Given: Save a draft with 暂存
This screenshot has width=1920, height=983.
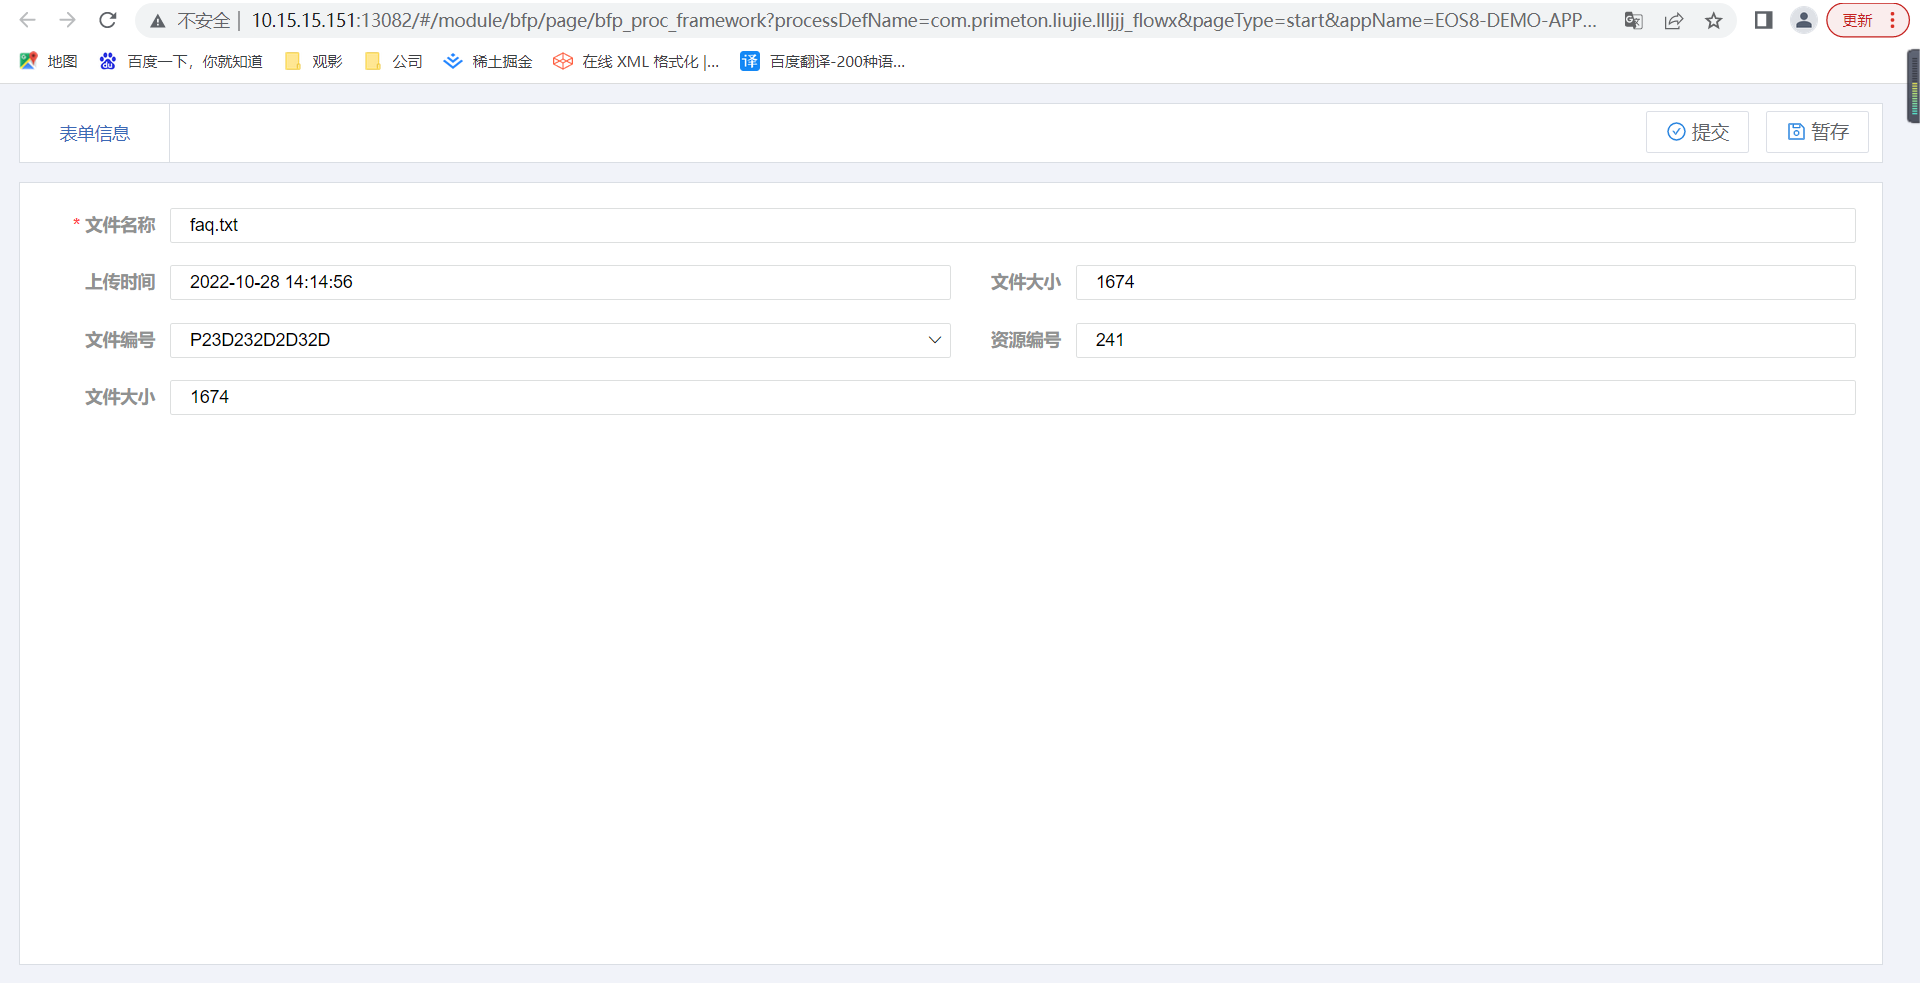Looking at the screenshot, I should 1817,132.
